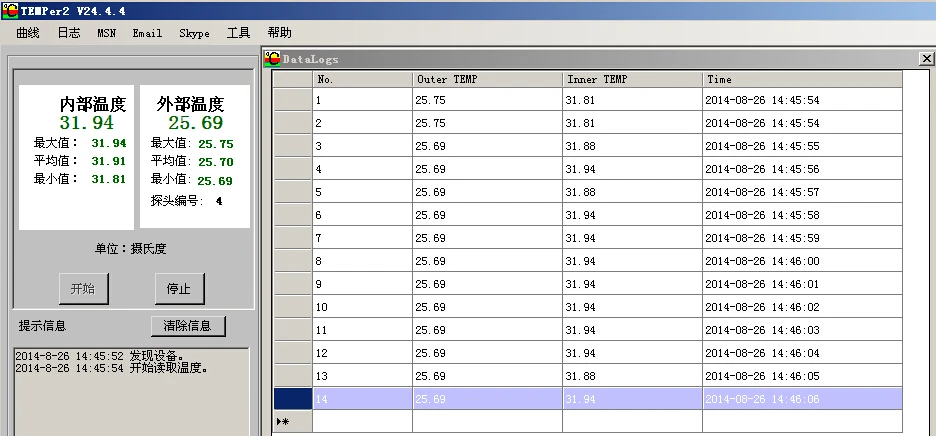
Task: Click time cell 2014-08-26 14:46:01
Action: tap(802, 284)
